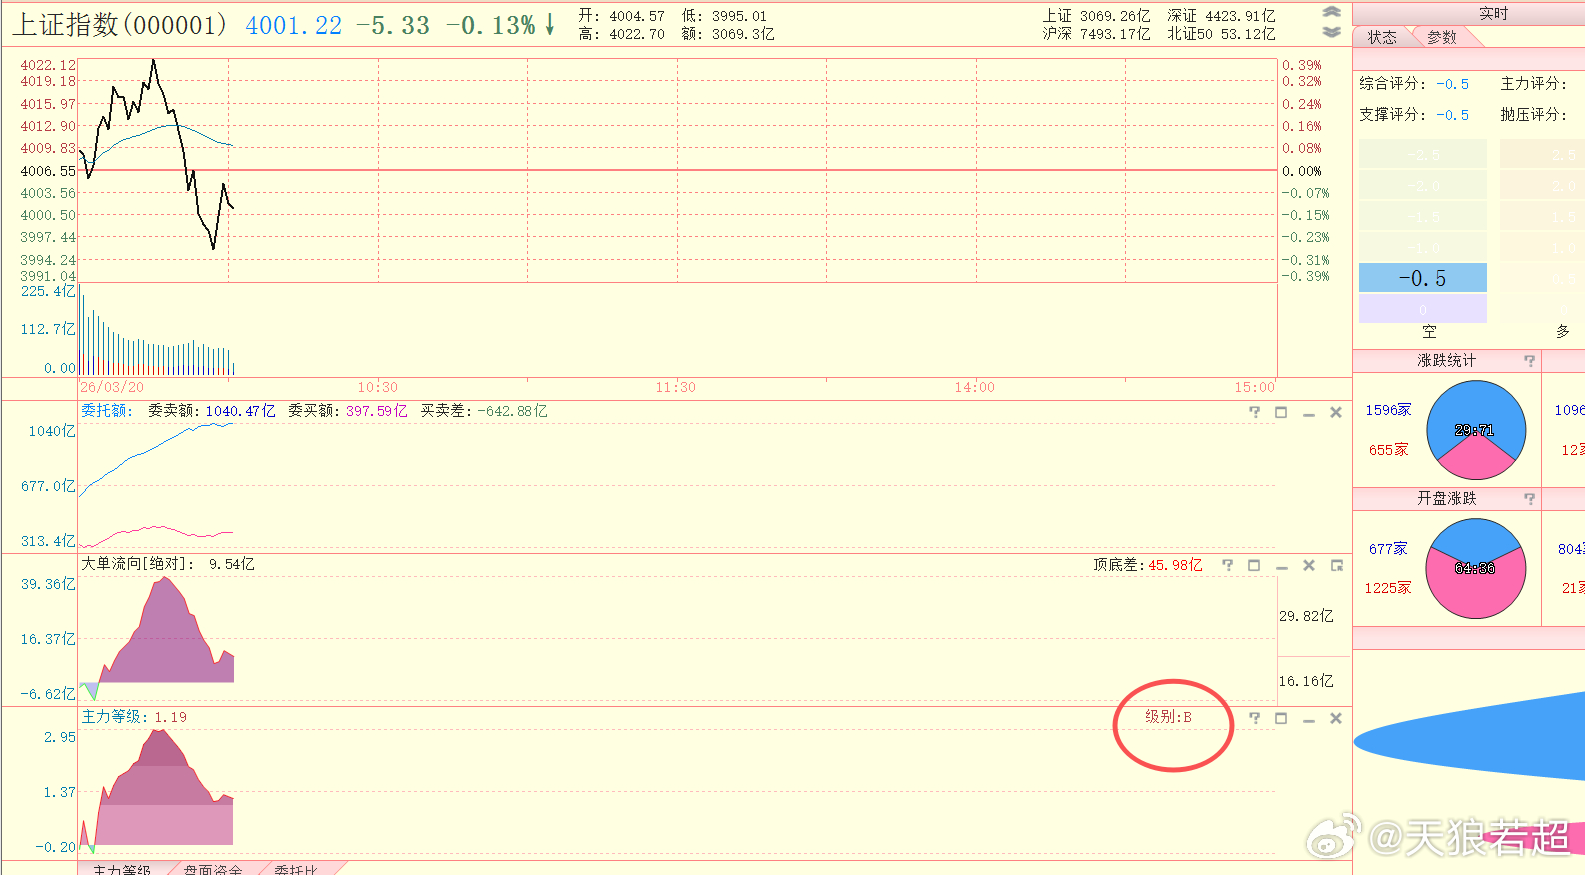Open help for the 委托额 panel
The width and height of the screenshot is (1585, 875).
pyautogui.click(x=1255, y=412)
